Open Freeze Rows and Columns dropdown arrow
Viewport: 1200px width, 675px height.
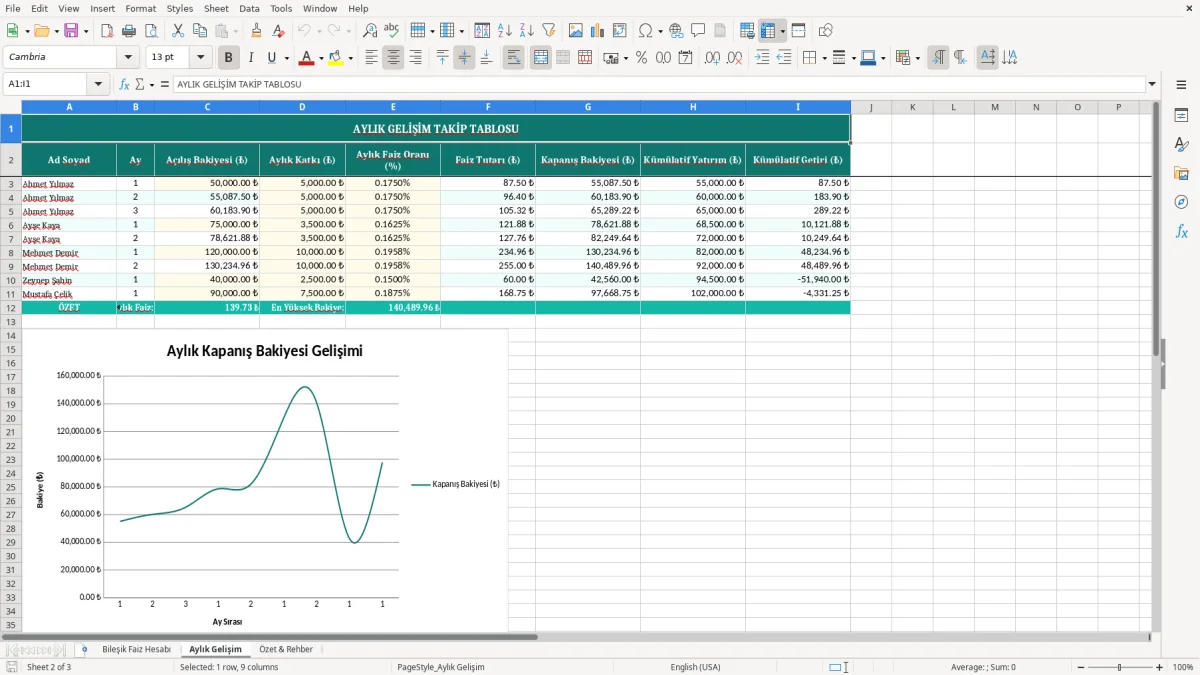(783, 31)
